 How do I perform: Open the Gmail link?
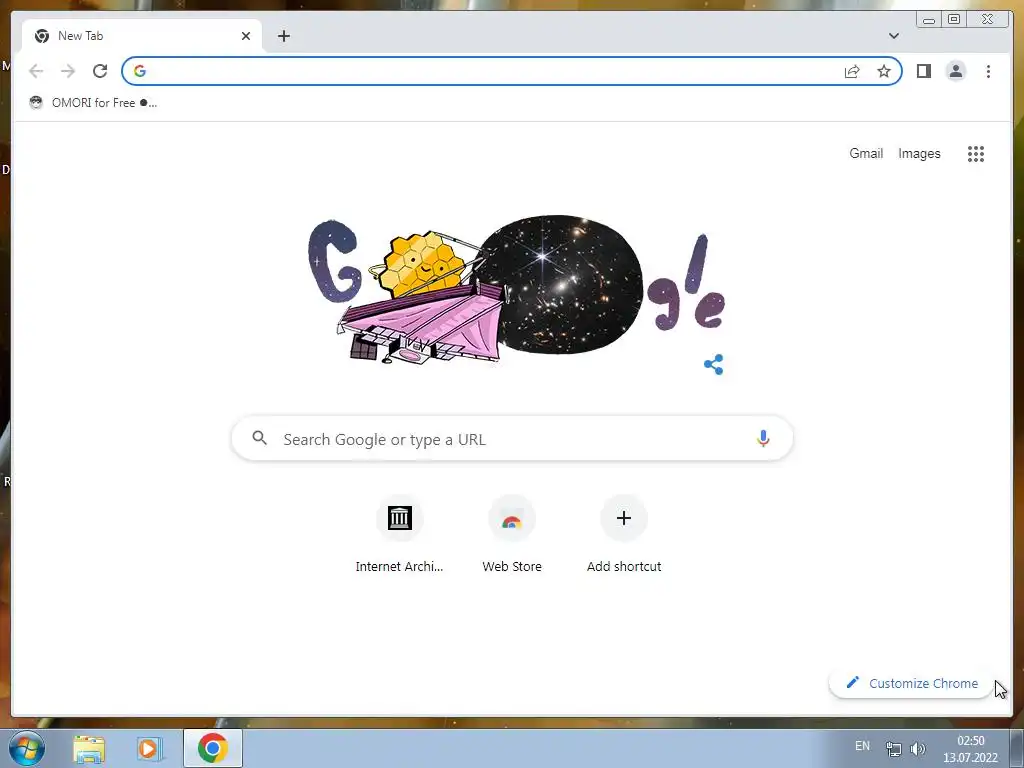(866, 153)
